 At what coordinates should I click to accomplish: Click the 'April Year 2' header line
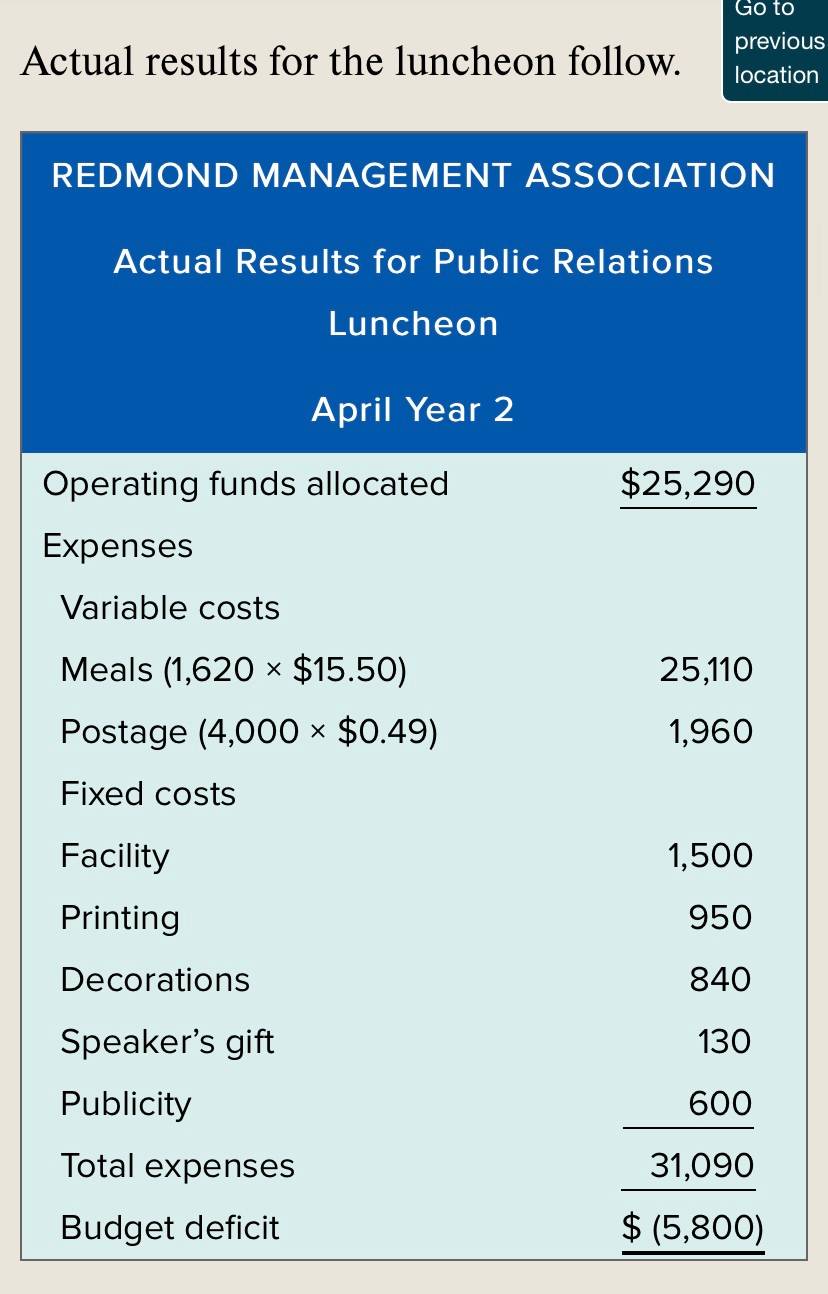click(413, 409)
